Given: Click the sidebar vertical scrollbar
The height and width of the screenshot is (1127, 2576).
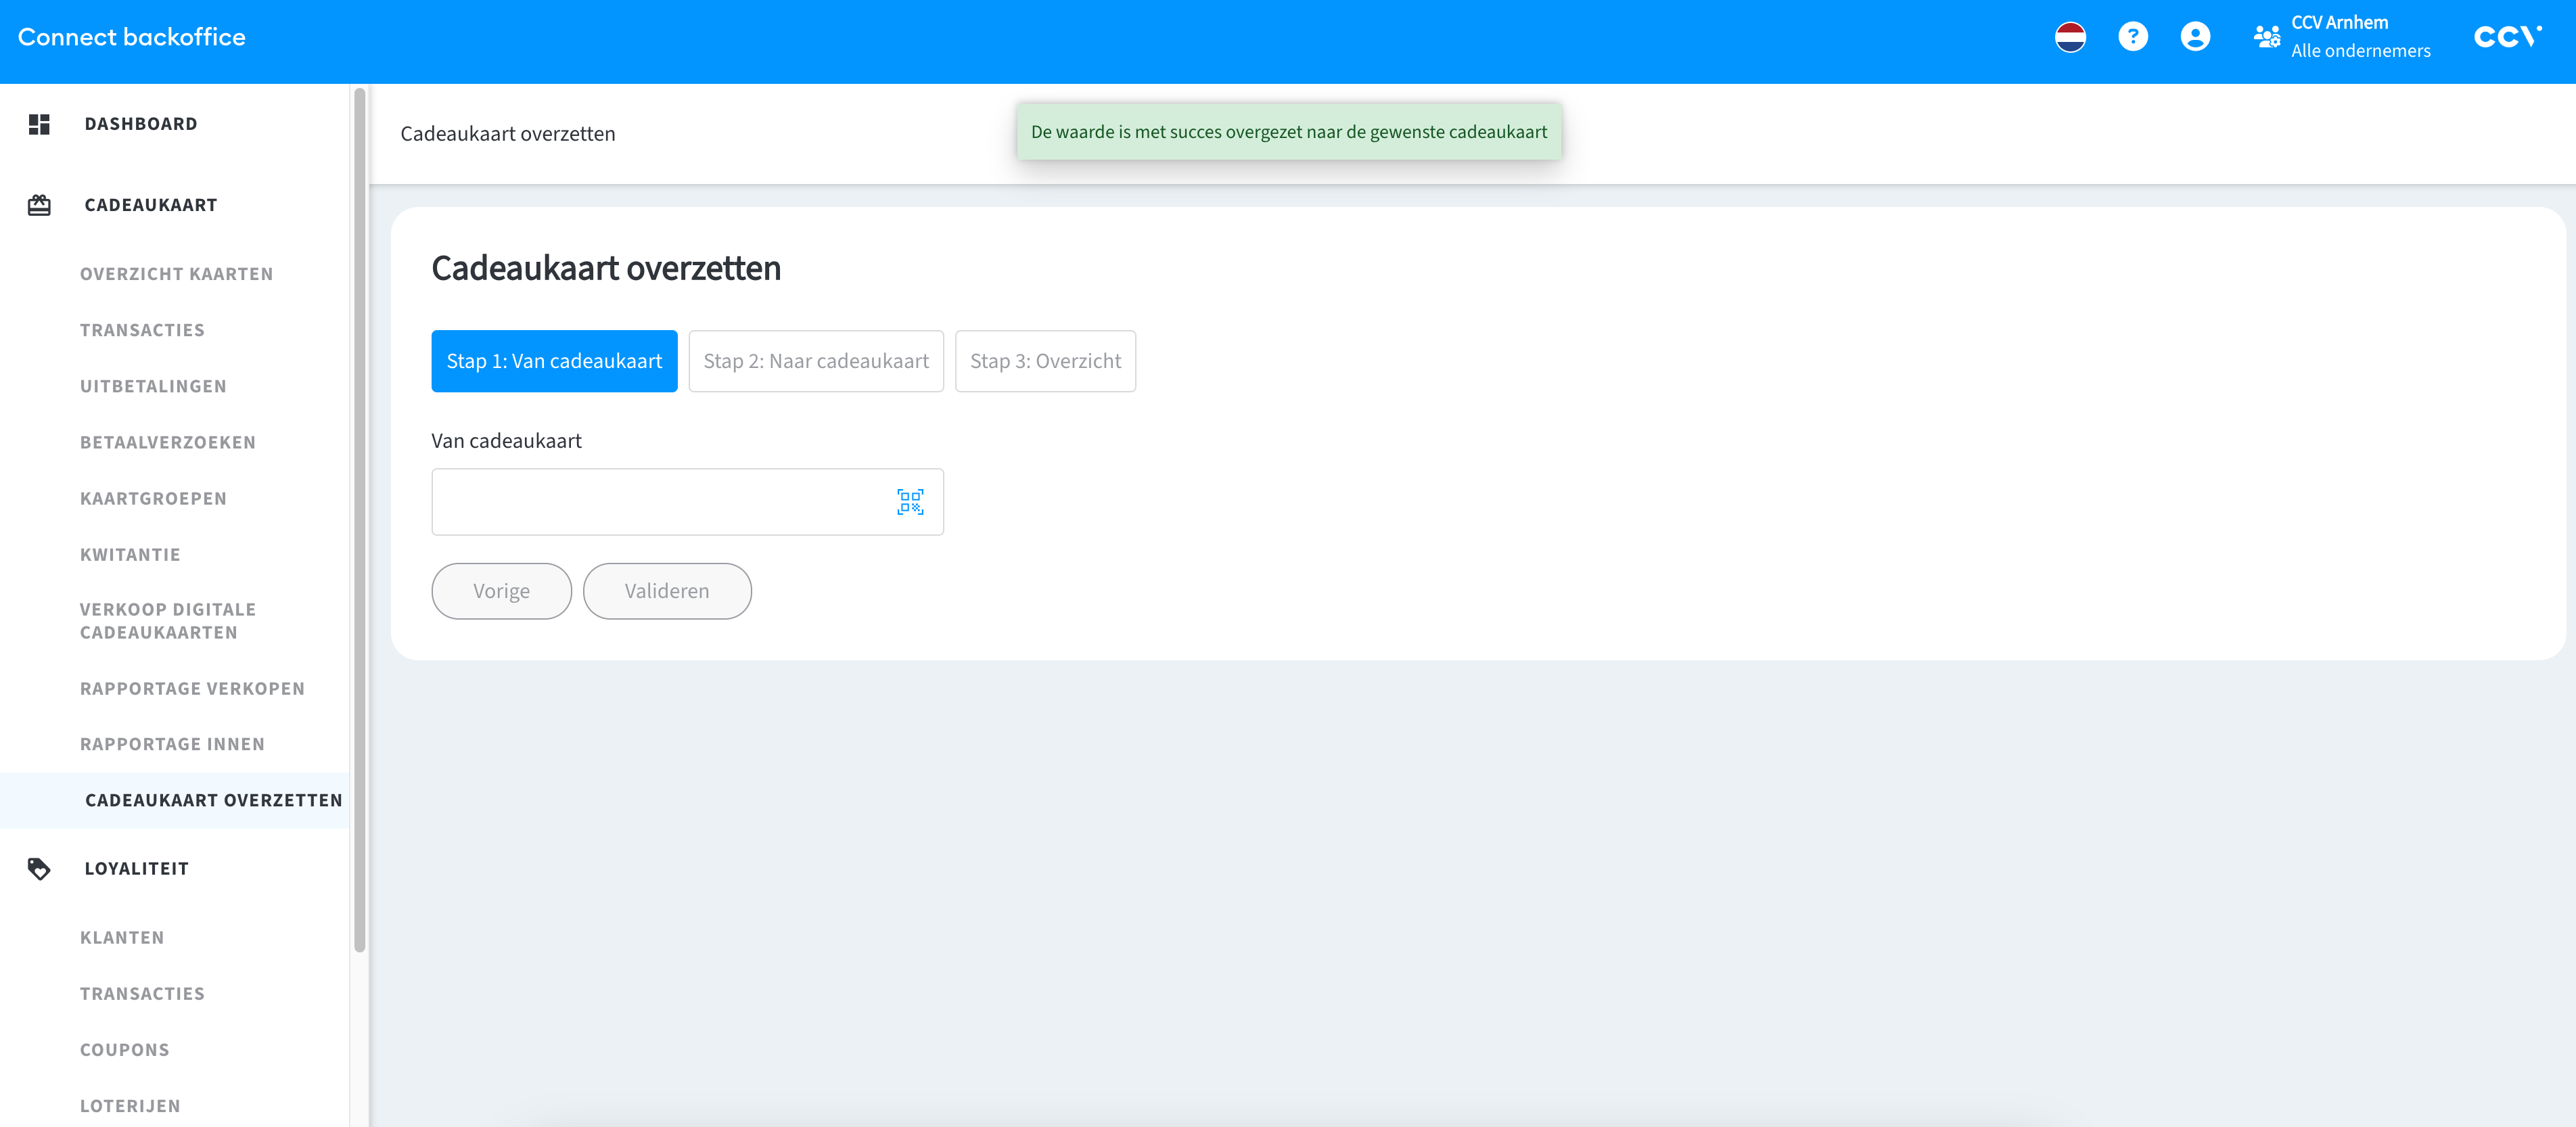Looking at the screenshot, I should tap(360, 520).
